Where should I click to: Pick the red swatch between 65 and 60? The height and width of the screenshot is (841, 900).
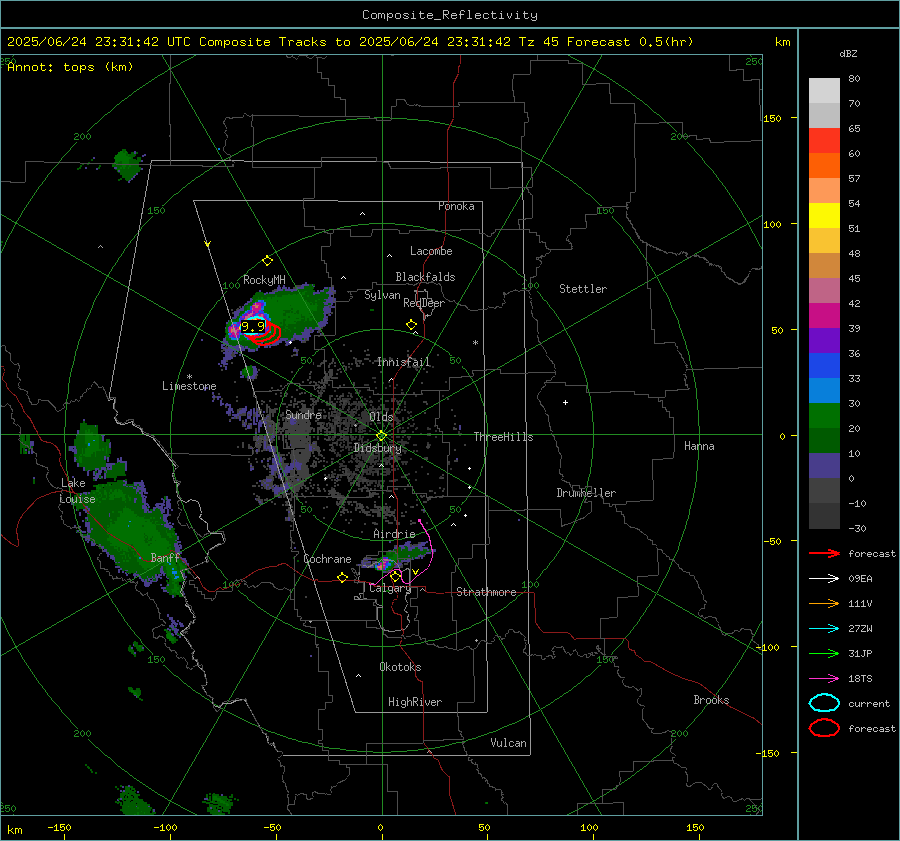pos(824,141)
